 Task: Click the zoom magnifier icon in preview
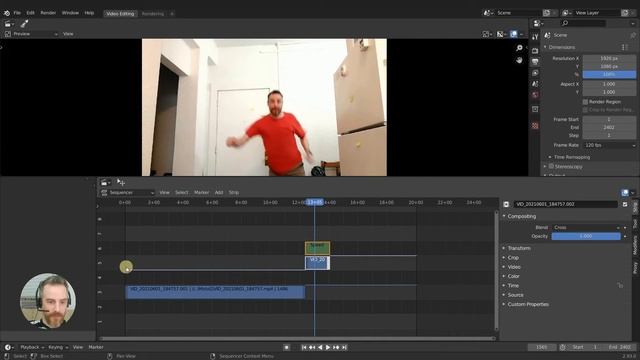pyautogui.click(x=519, y=48)
